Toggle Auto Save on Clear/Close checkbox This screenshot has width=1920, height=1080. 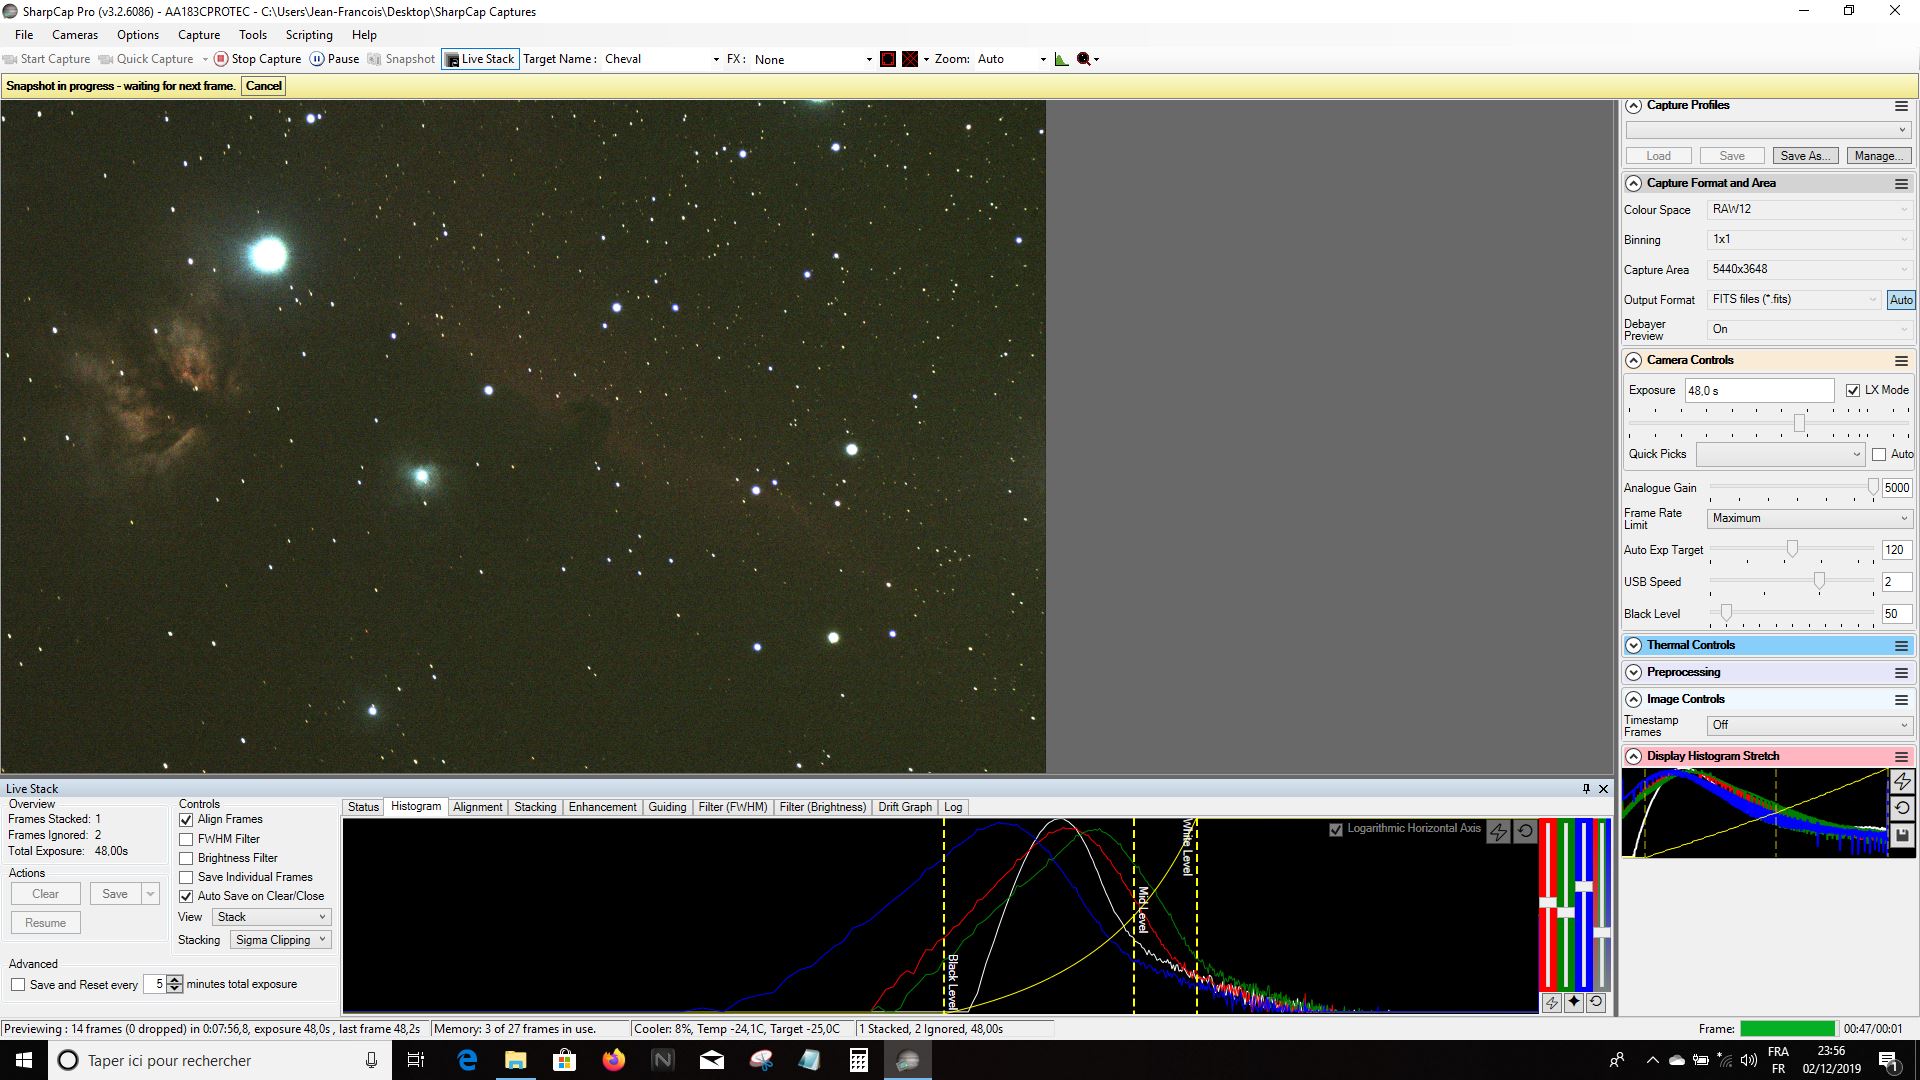pyautogui.click(x=186, y=896)
